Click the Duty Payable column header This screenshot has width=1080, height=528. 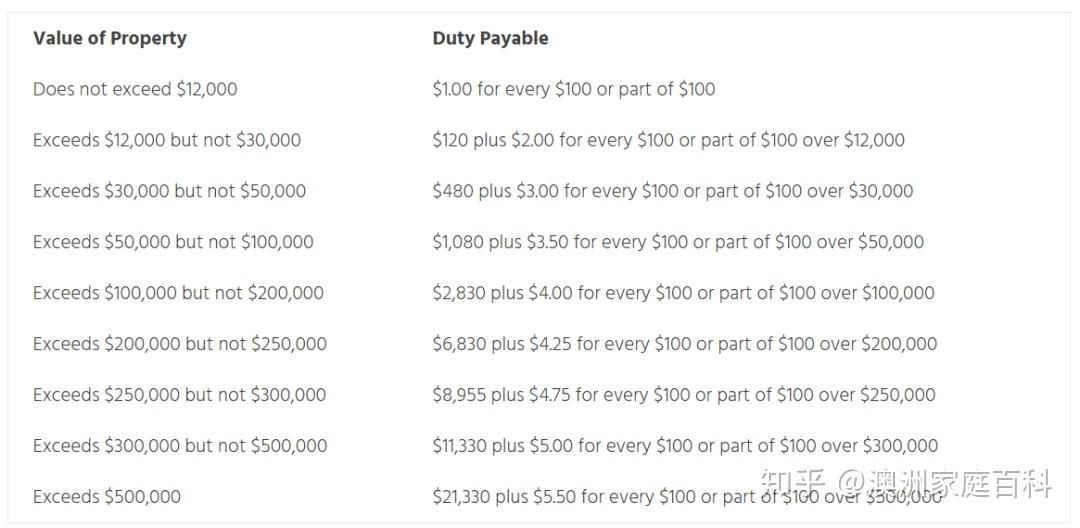point(490,38)
